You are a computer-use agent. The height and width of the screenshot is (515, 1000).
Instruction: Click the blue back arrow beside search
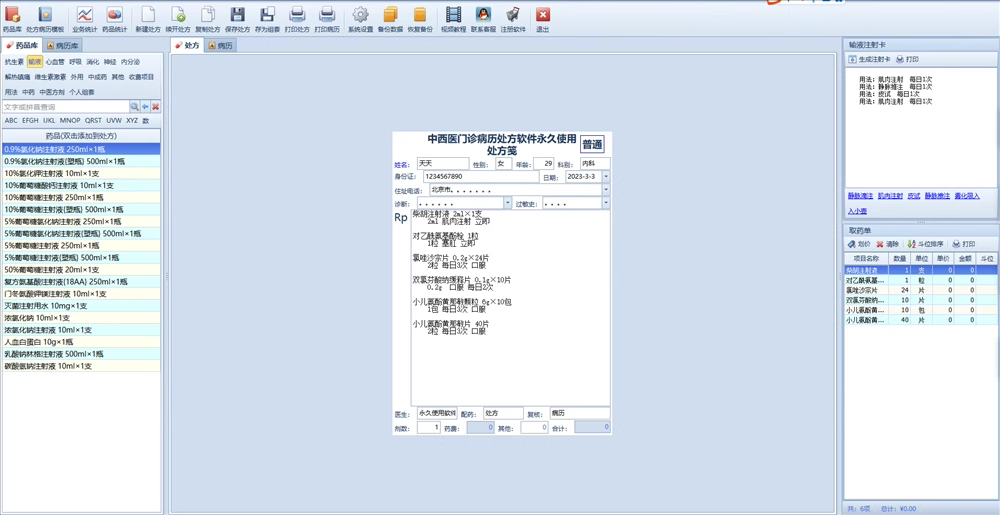145,106
